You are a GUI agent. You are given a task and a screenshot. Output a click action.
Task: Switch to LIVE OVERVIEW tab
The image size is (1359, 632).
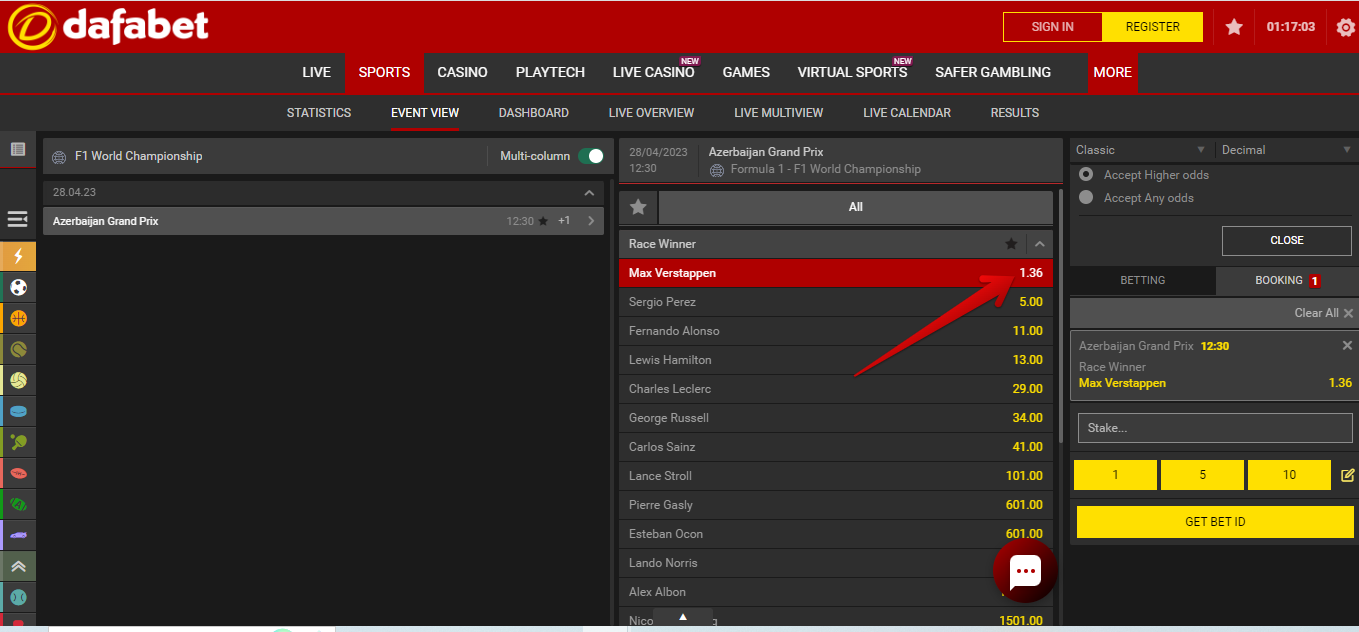pyautogui.click(x=651, y=113)
